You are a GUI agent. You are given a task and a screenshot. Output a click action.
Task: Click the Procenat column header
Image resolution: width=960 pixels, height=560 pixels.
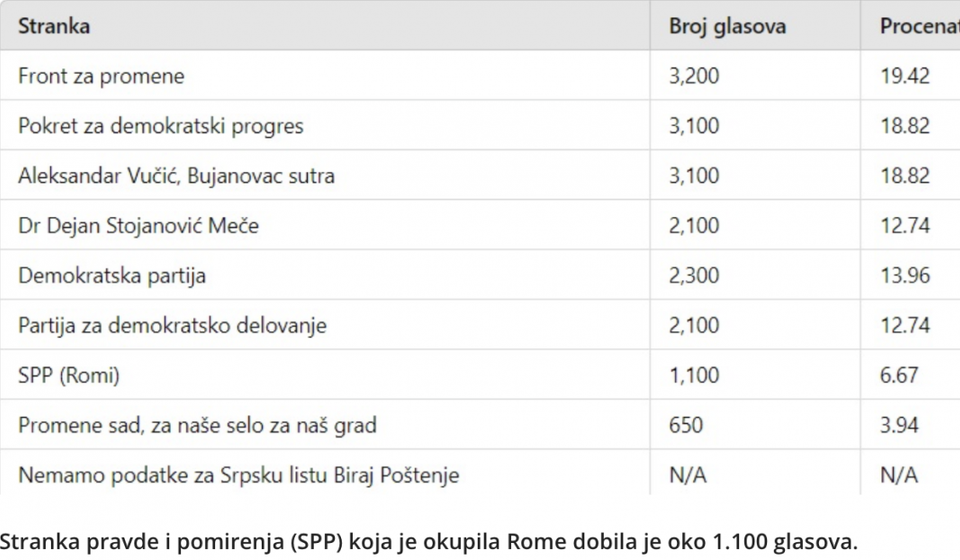[x=918, y=26]
